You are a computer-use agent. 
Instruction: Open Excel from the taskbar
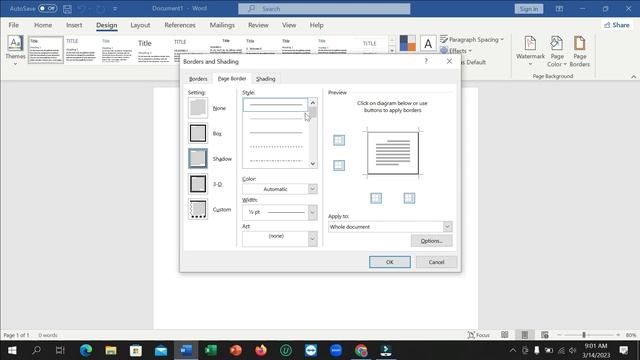[x=211, y=350]
